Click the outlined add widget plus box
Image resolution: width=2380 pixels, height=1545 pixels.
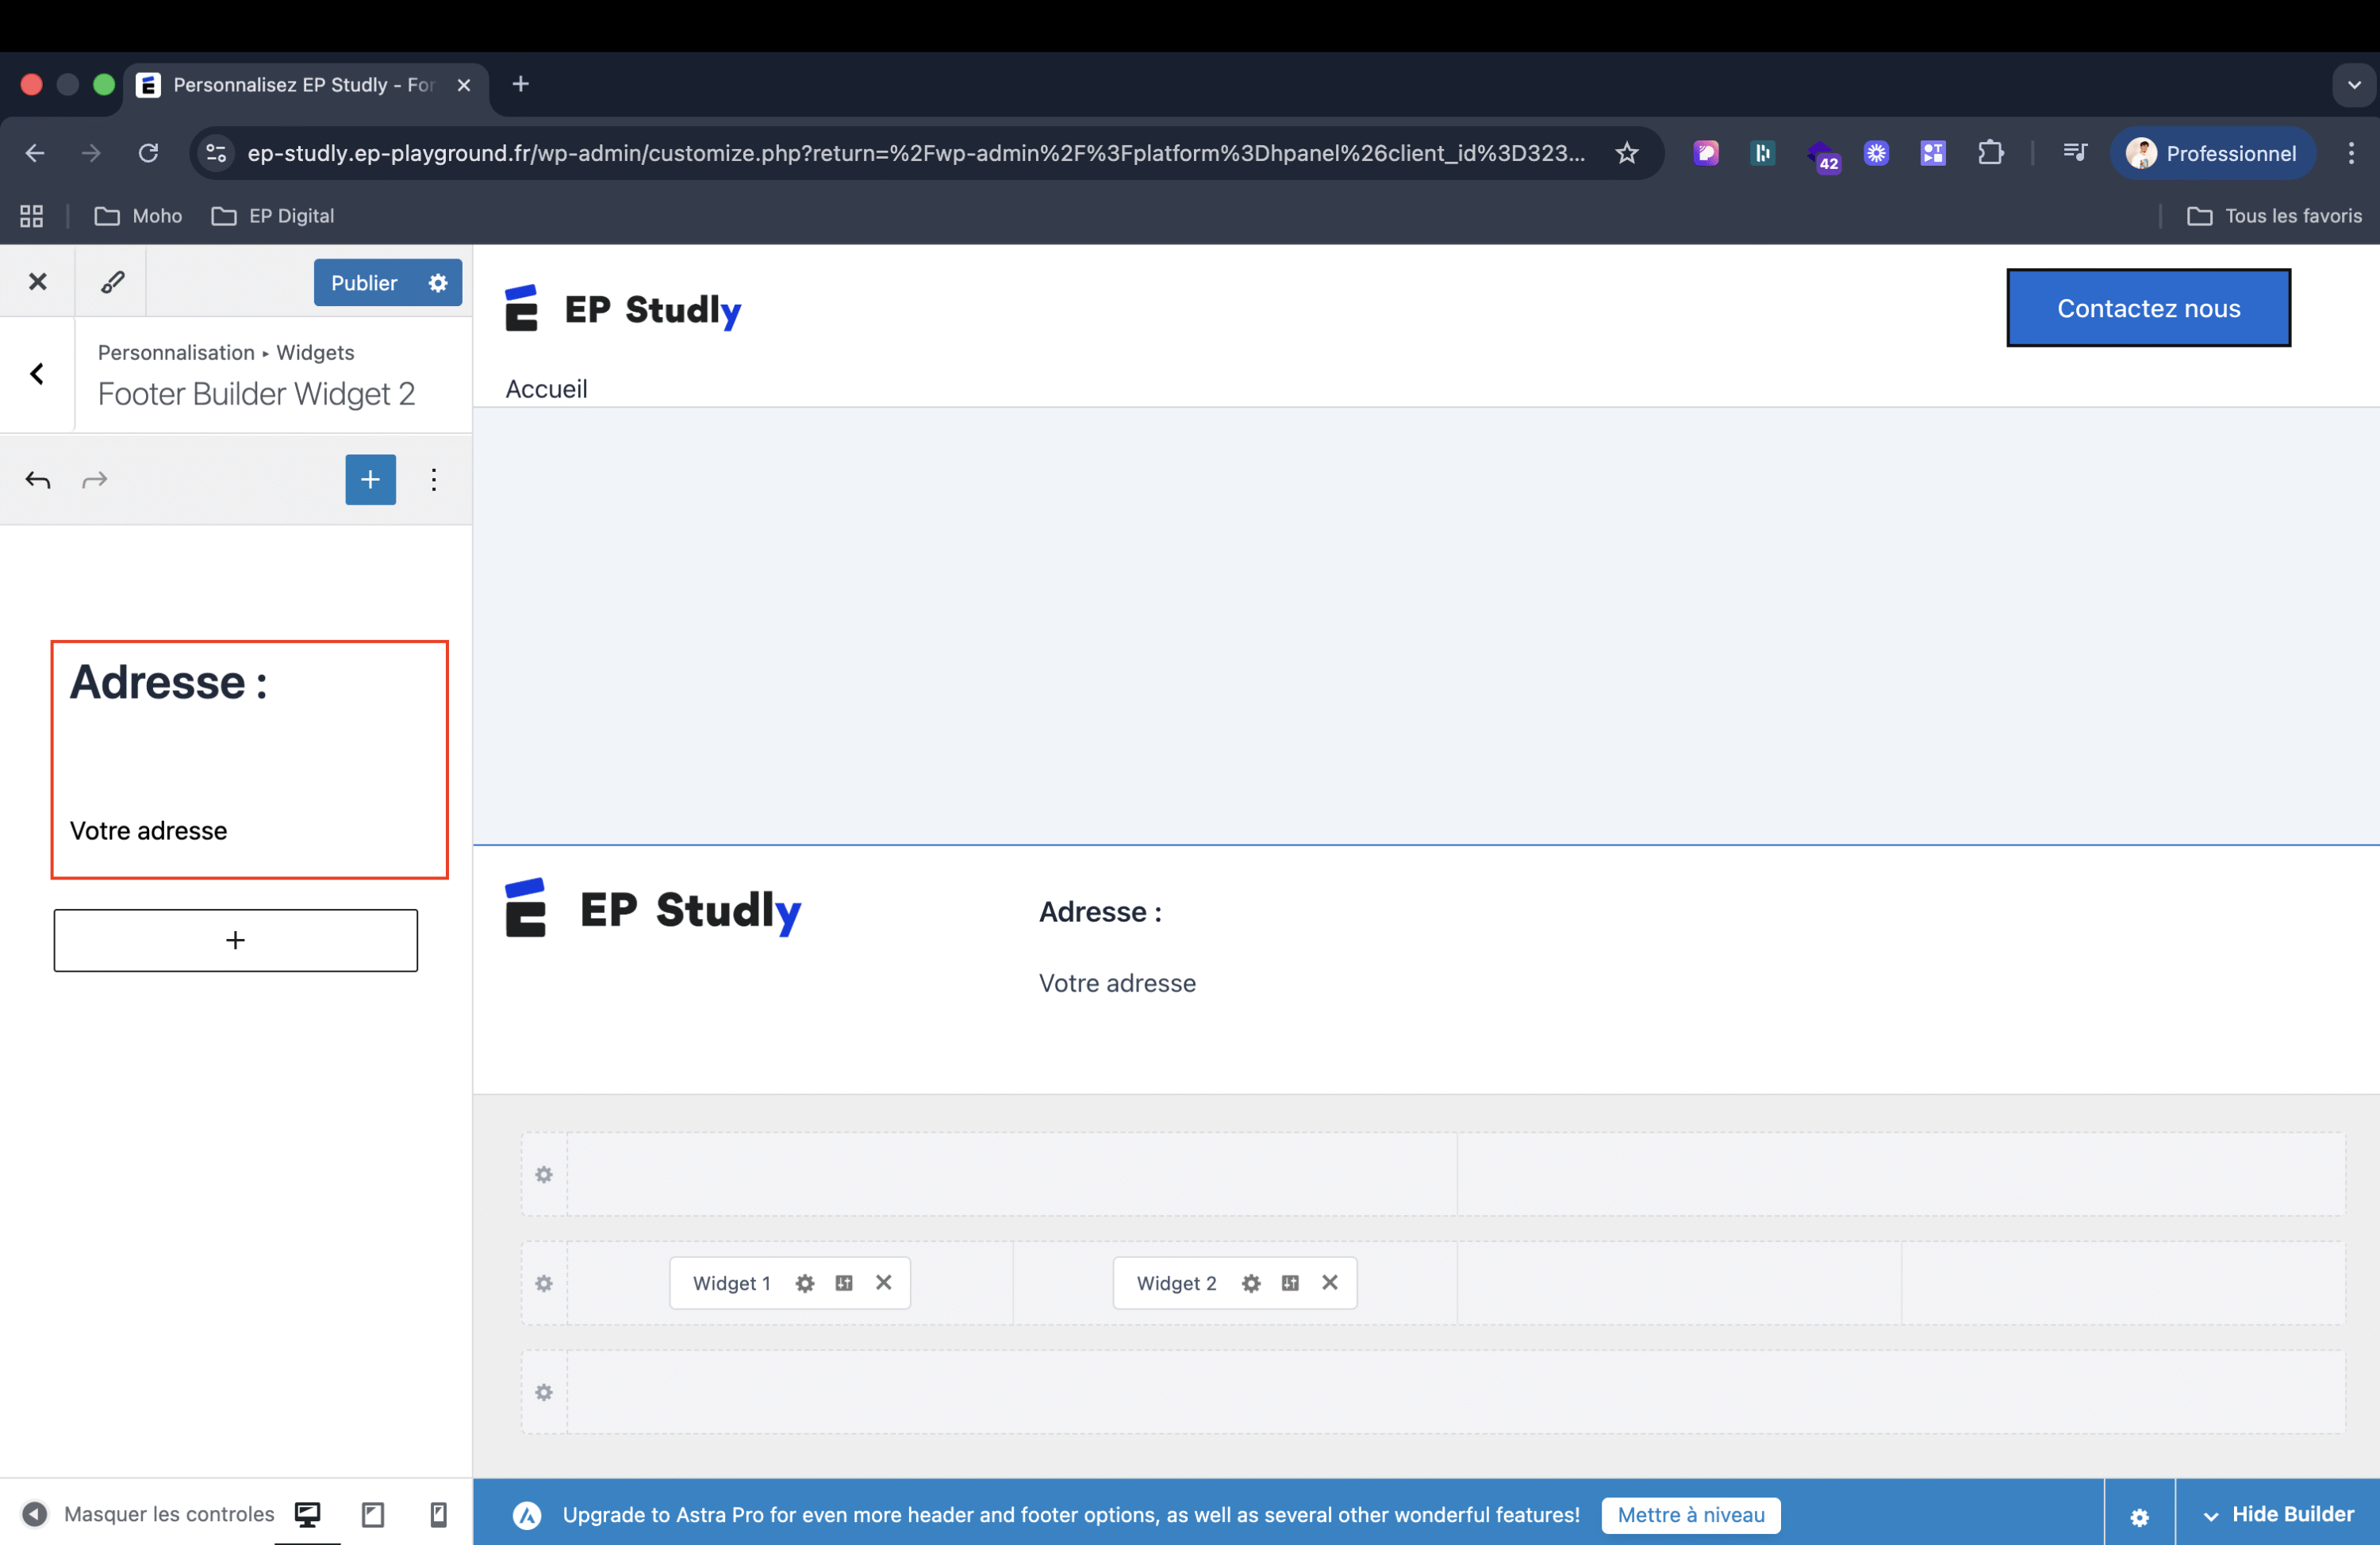(x=236, y=940)
